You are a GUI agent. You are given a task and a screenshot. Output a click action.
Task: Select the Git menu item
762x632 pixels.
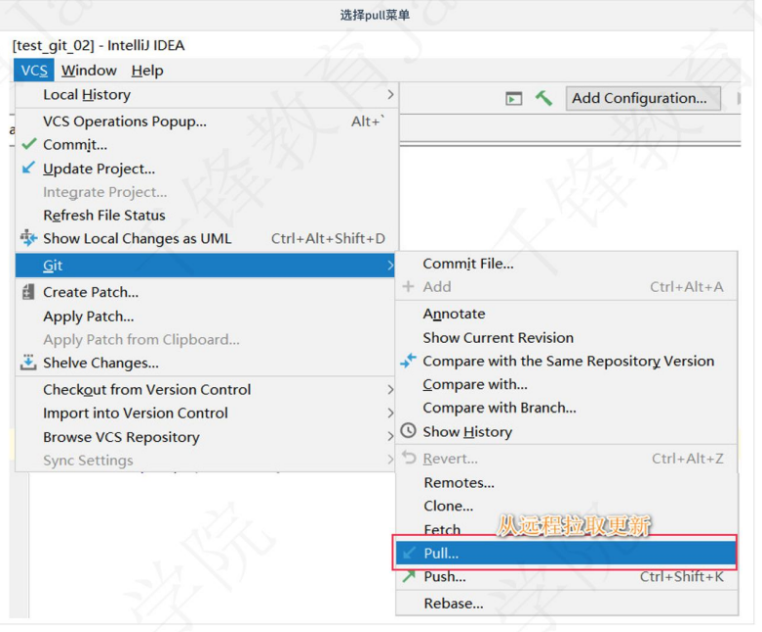pos(205,265)
